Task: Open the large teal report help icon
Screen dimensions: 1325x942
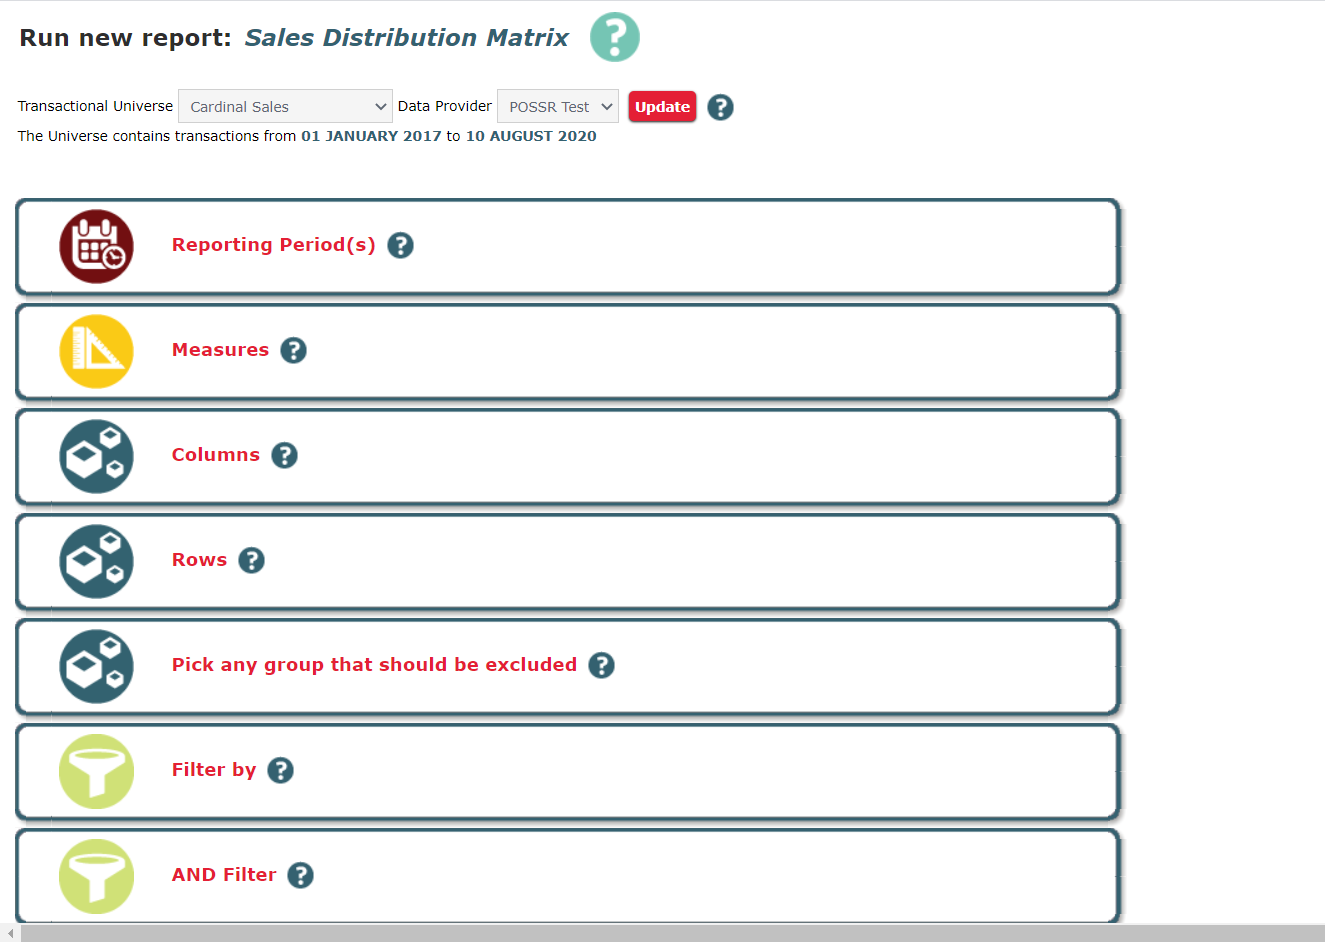Action: [614, 37]
